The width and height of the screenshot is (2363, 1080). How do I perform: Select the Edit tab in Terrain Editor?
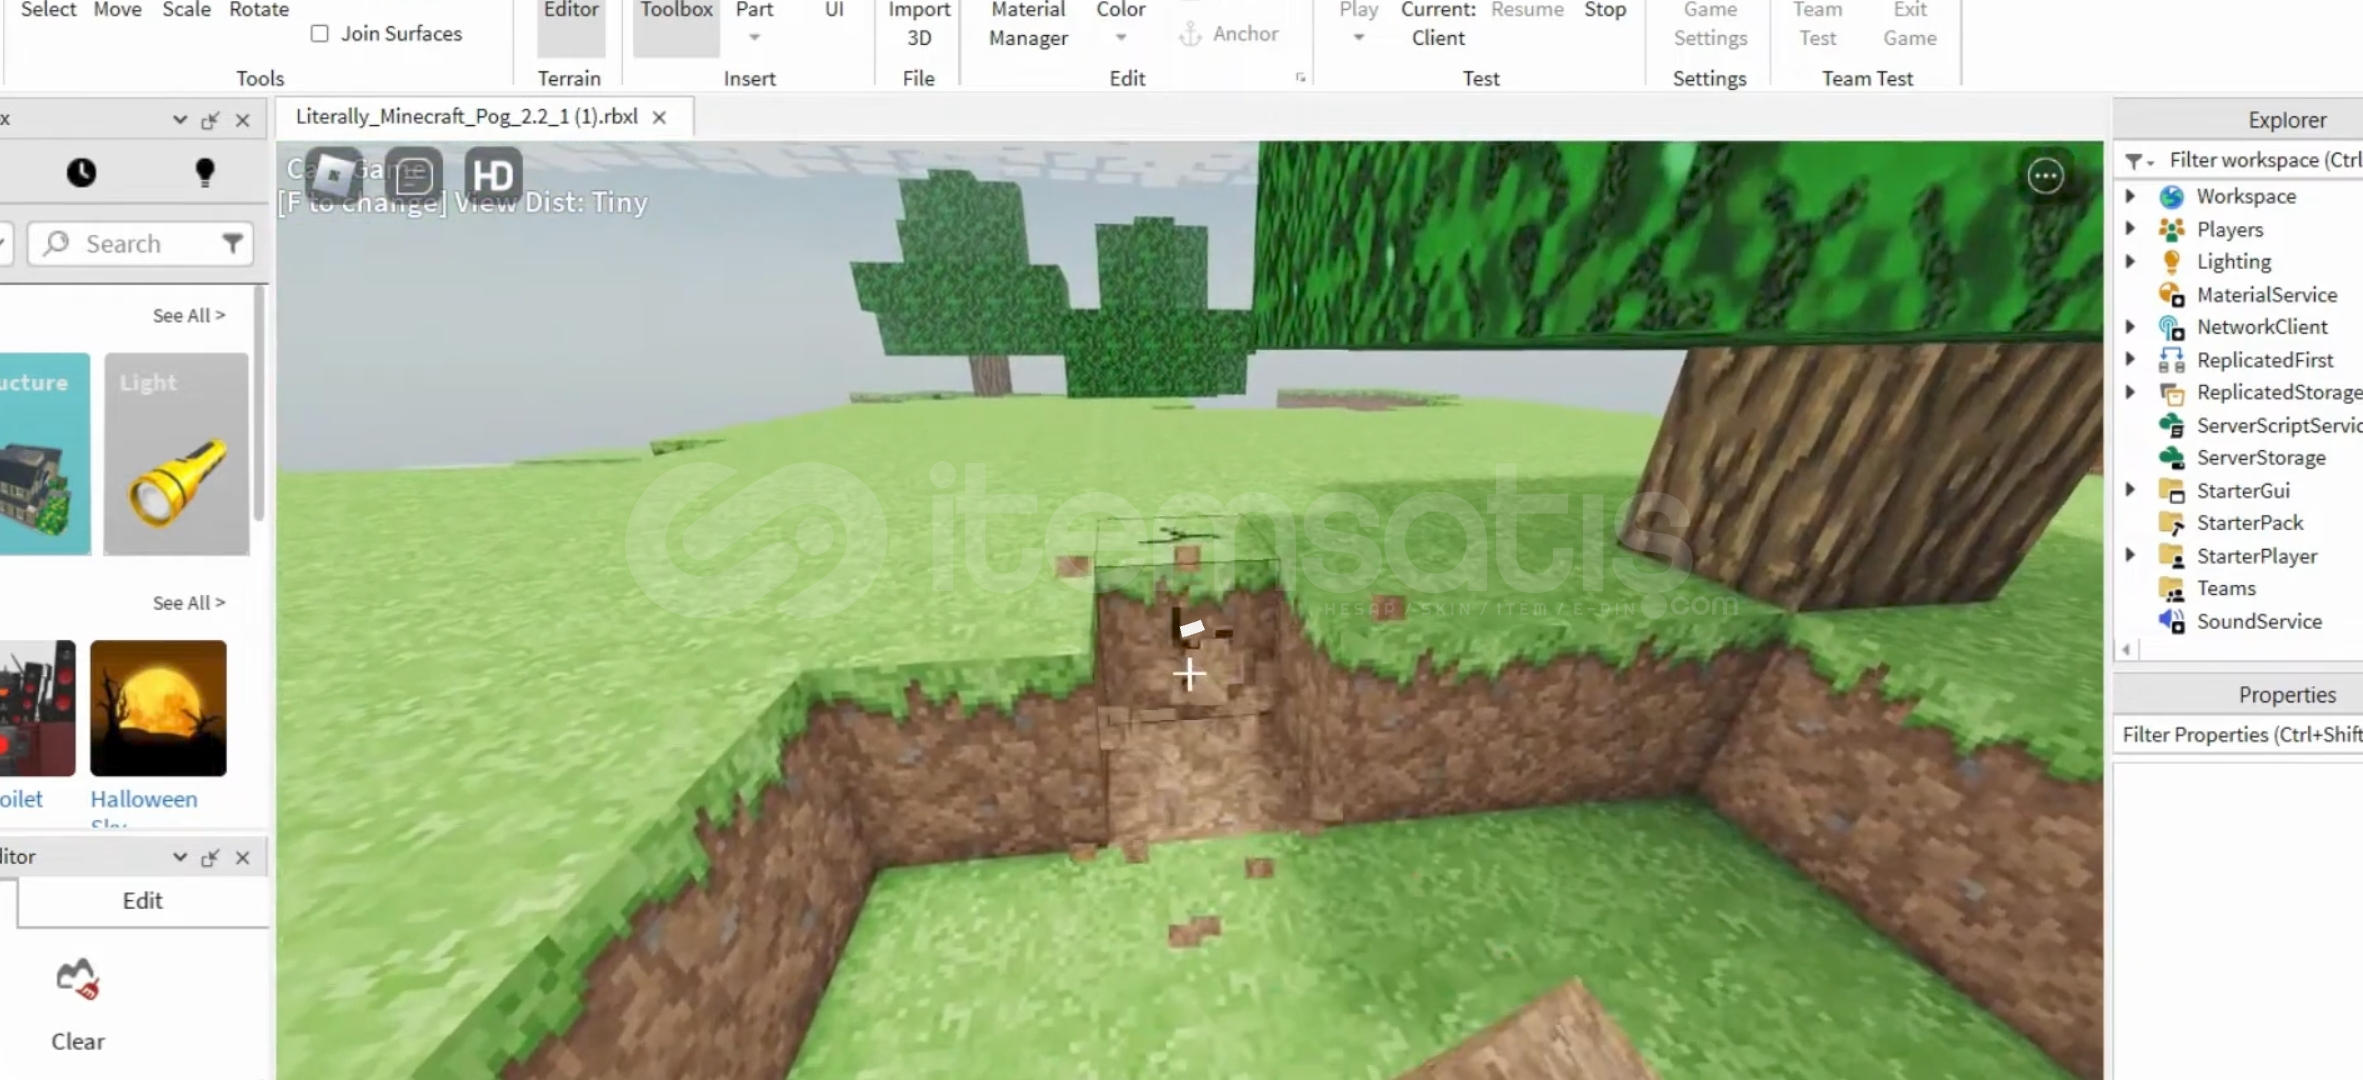(x=142, y=901)
